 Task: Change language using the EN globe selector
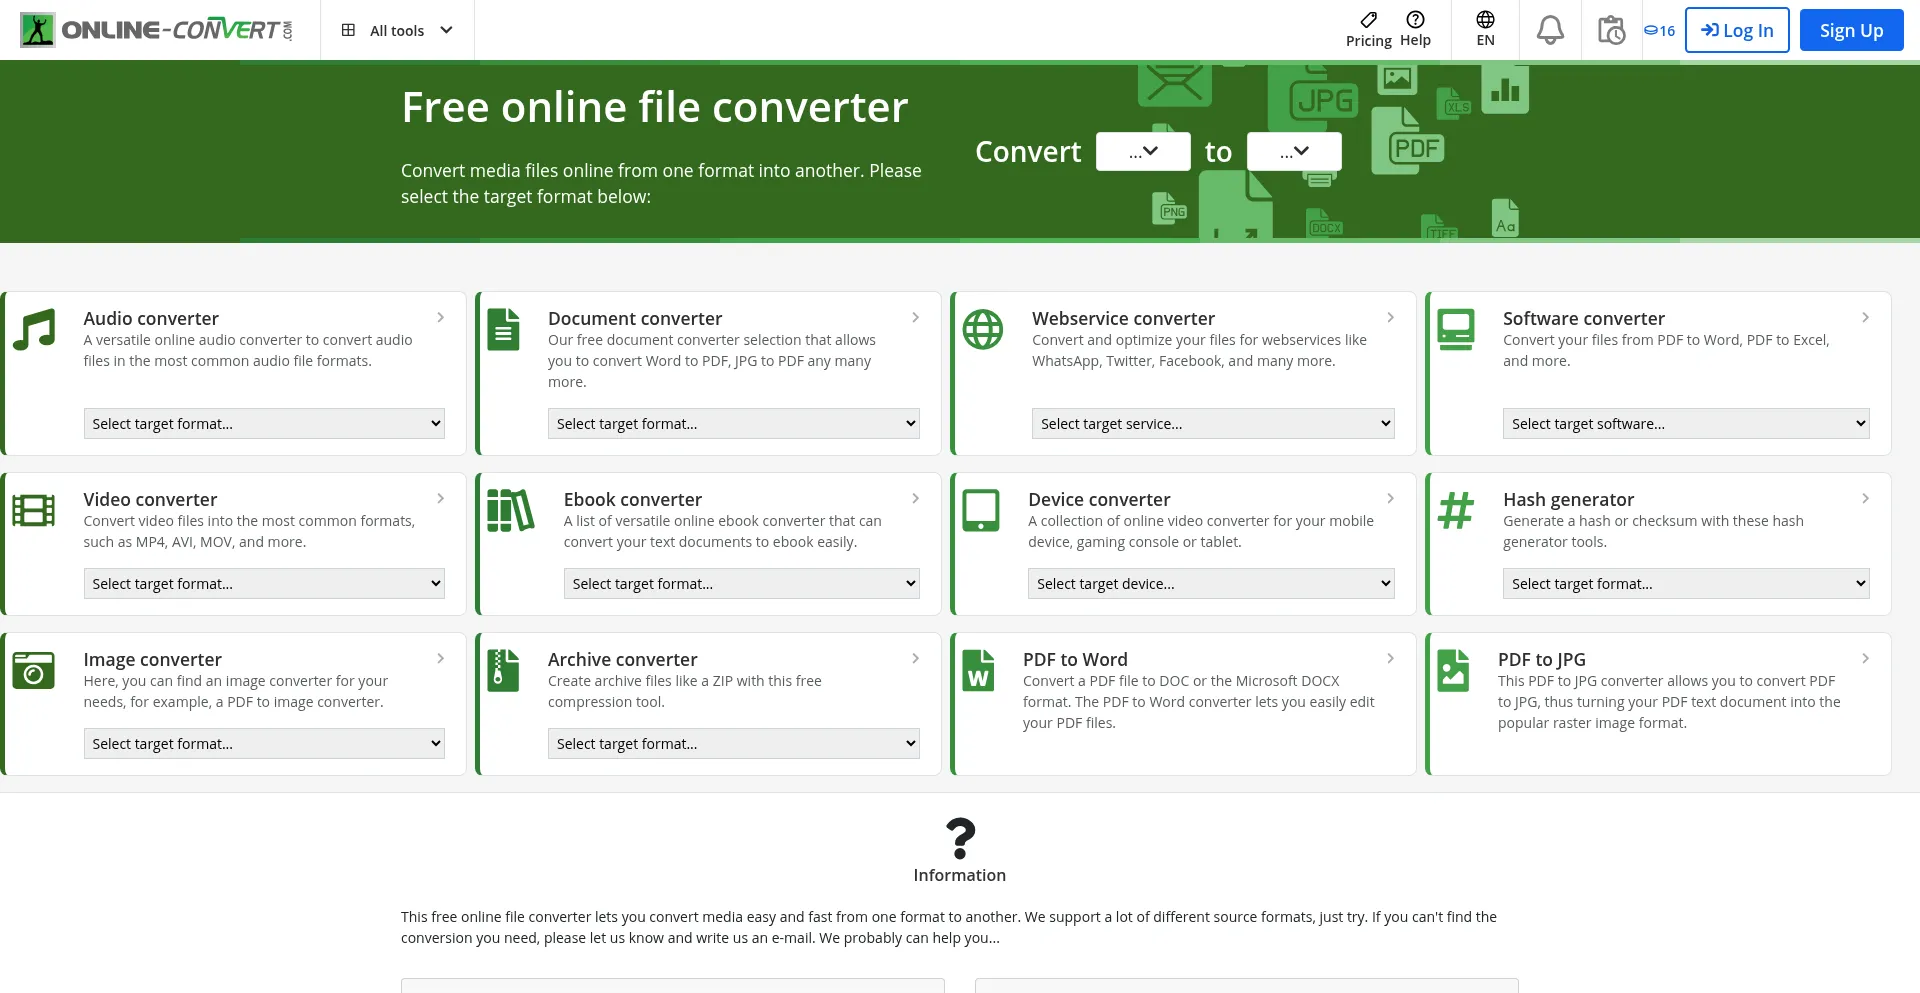tap(1485, 30)
